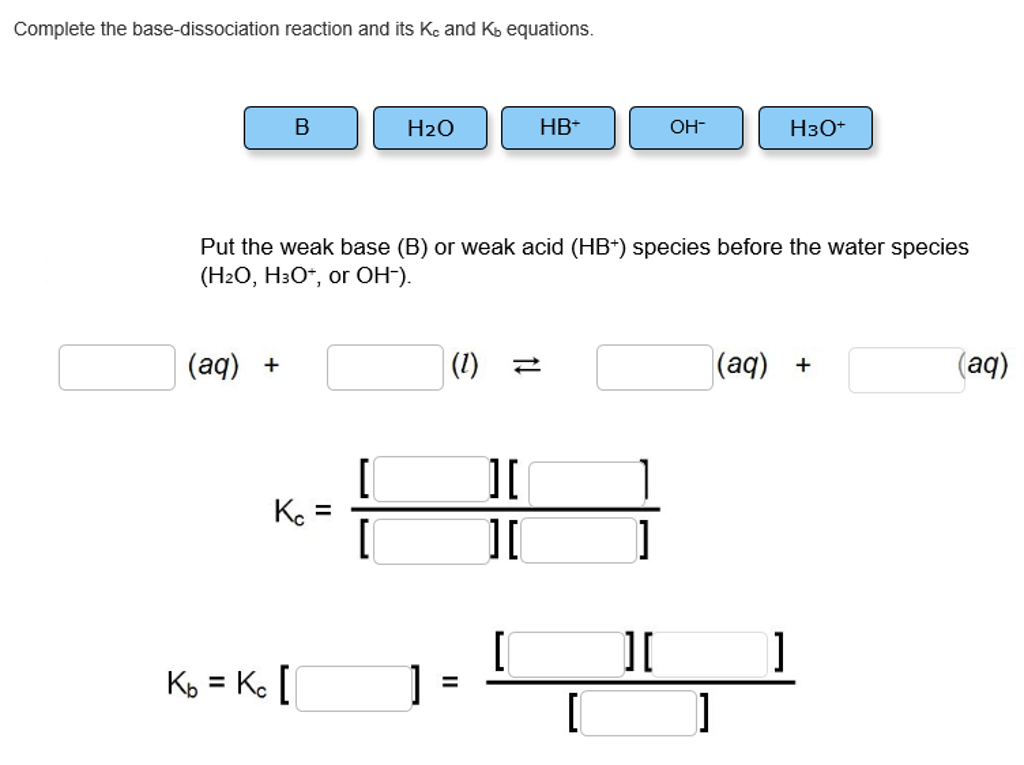Click the first product blank after the arrows

[654, 367]
